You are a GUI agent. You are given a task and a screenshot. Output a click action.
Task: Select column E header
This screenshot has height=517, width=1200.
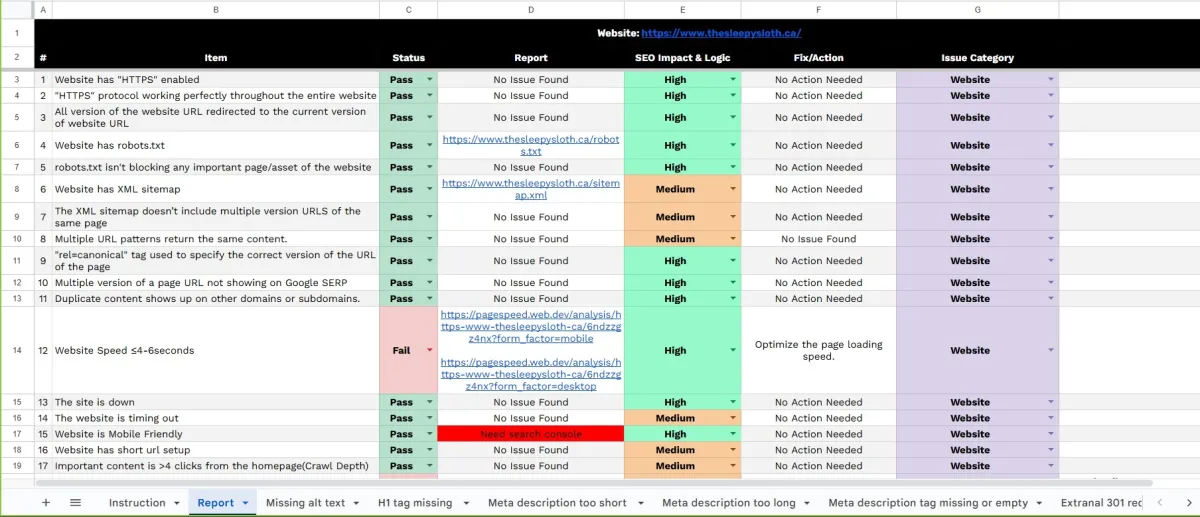pos(682,9)
